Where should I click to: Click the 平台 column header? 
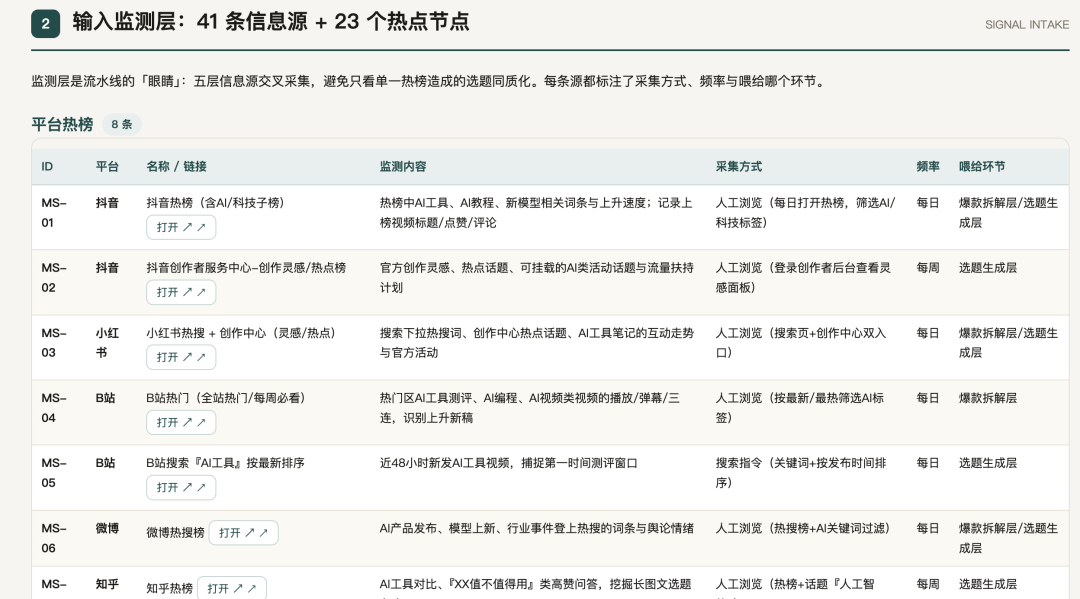click(x=107, y=167)
